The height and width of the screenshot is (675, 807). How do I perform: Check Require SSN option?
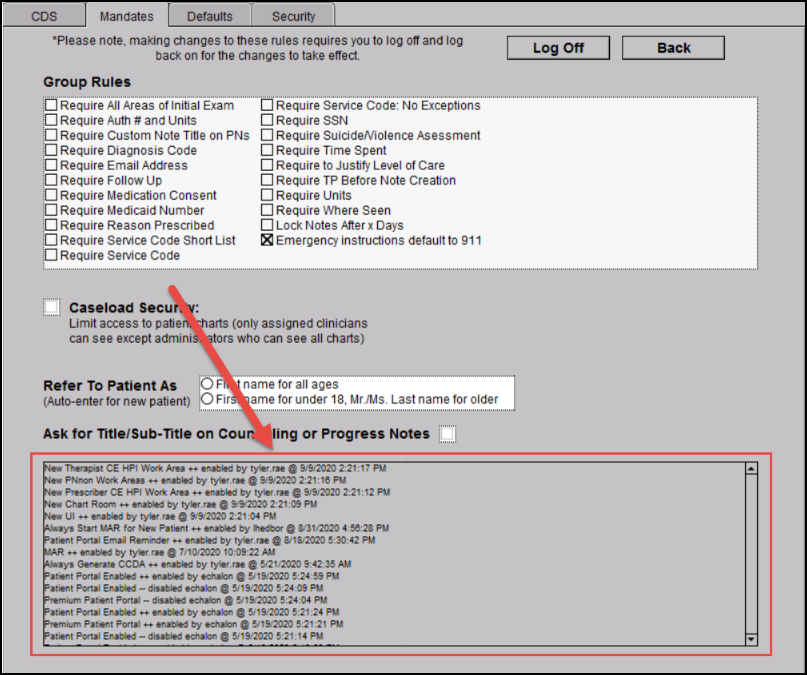(267, 121)
